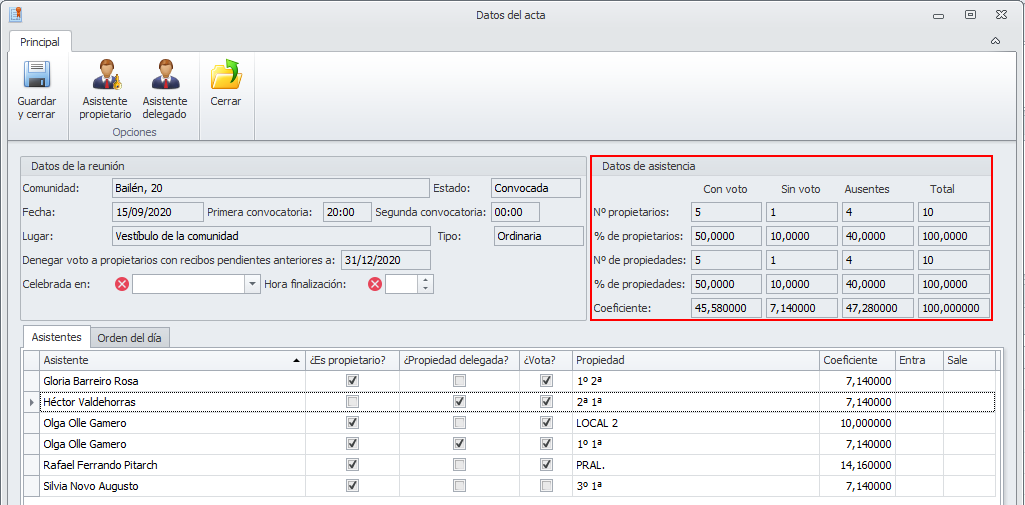Image resolution: width=1025 pixels, height=505 pixels.
Task: Toggle ¿Propiedad delegada? for Gloria Barreiro Rosa
Action: 459,381
